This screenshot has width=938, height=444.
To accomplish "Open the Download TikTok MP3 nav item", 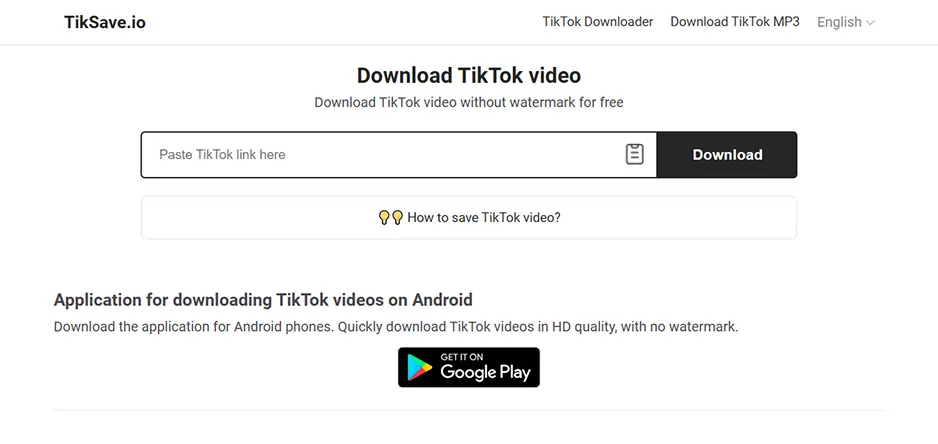I will pos(735,22).
